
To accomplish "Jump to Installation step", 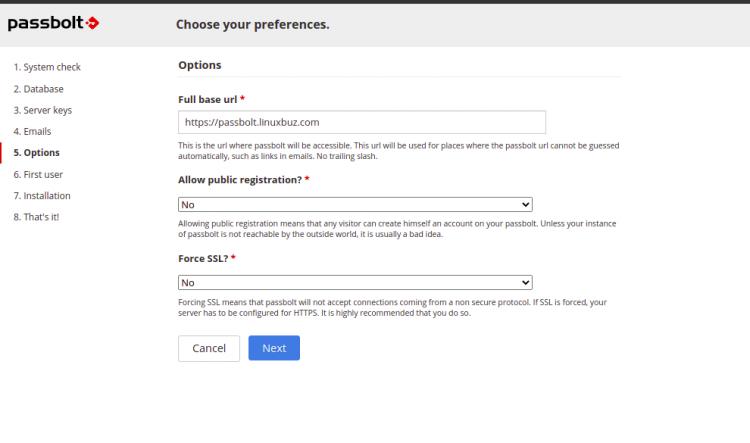I will point(42,196).
